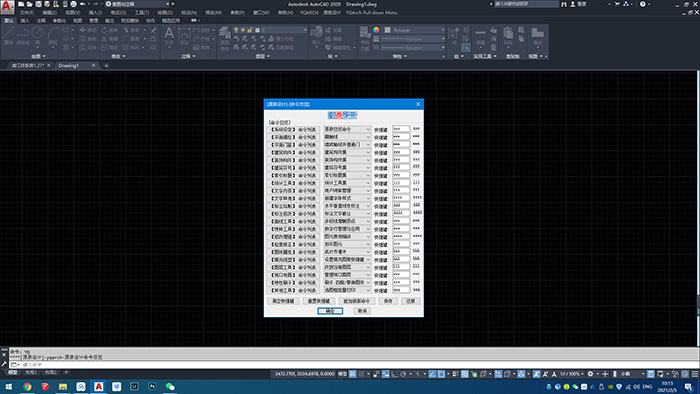Click the layer color swatch in layer dropdown
The image size is (700, 394).
[x=258, y=30]
